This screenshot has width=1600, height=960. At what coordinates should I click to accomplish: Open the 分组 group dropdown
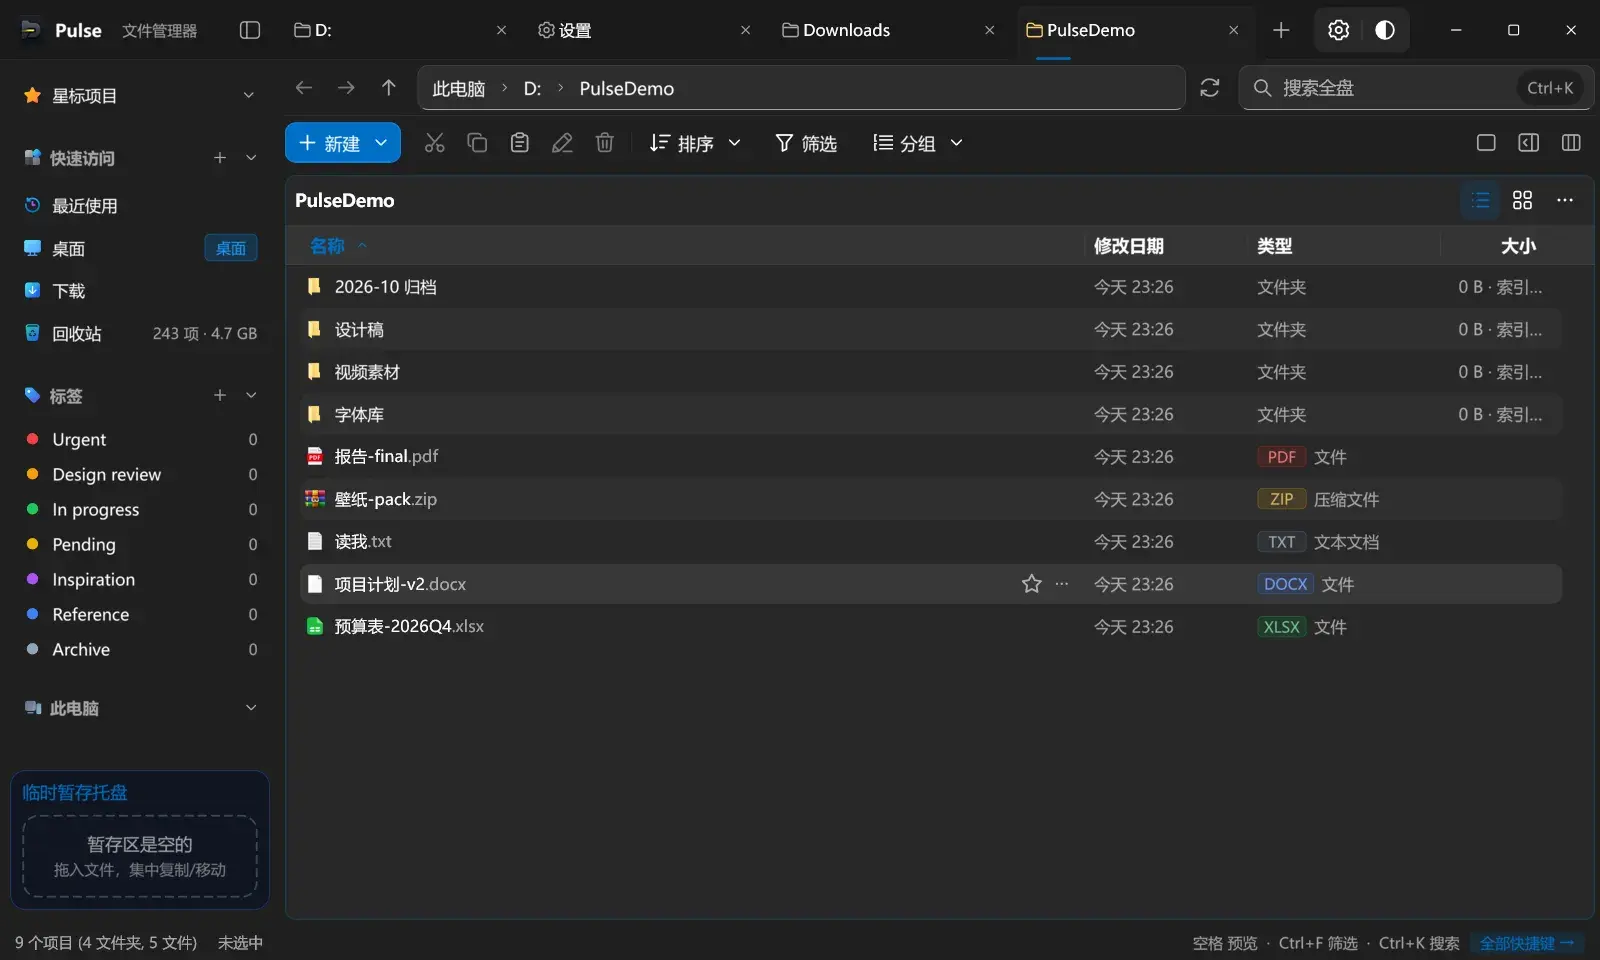(x=918, y=143)
